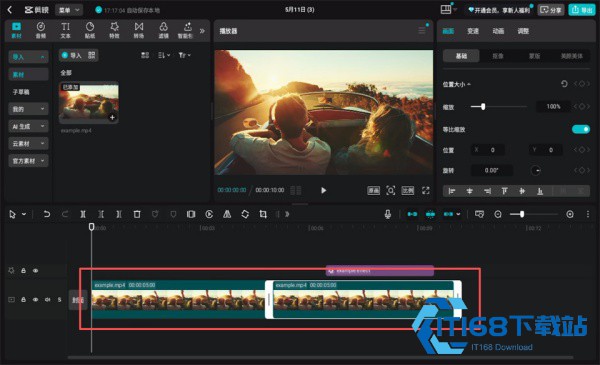Open the 音频 audio tab
Viewport: 600px width, 365px height.
[41, 30]
